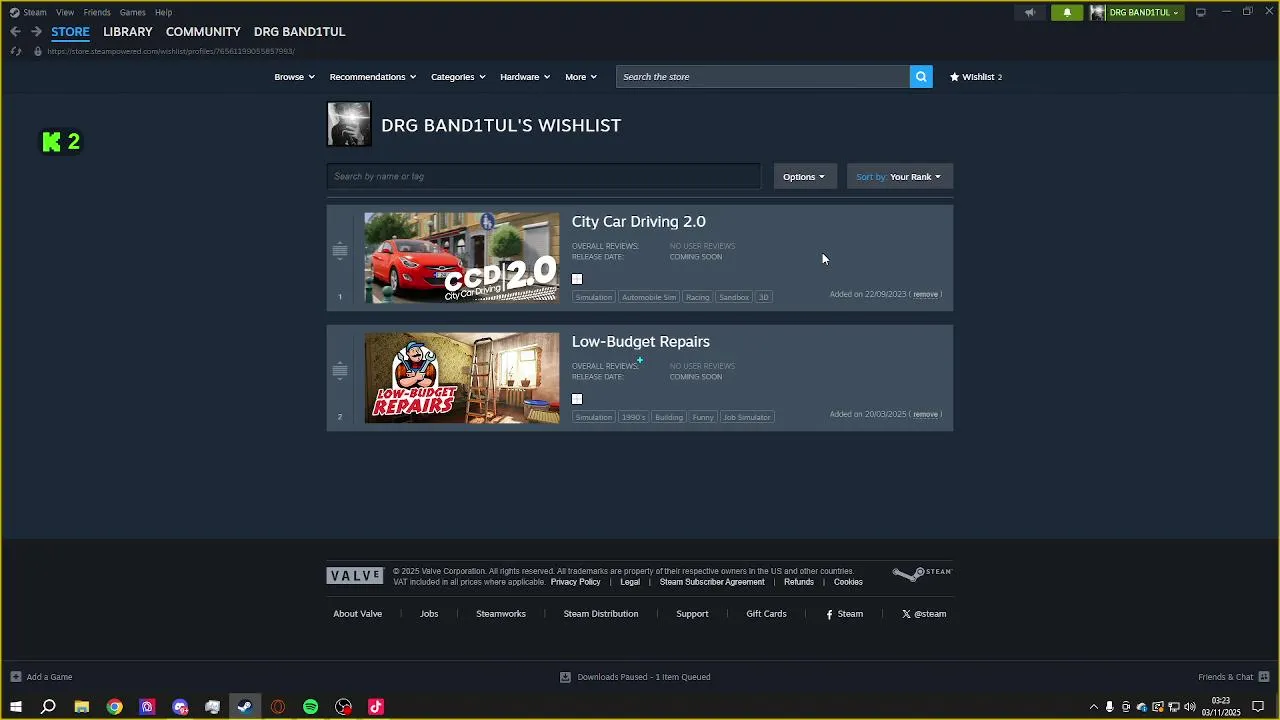Image resolution: width=1280 pixels, height=720 pixels.
Task: Reload page using refresh icon beside URL
Action: pos(15,51)
